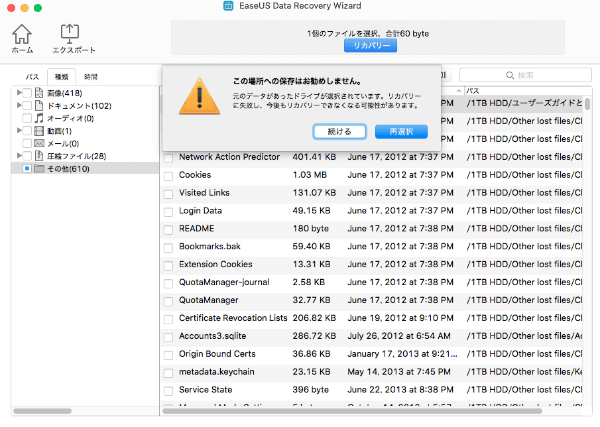Click the 検索 search field
The width and height of the screenshot is (600, 427).
(525, 75)
